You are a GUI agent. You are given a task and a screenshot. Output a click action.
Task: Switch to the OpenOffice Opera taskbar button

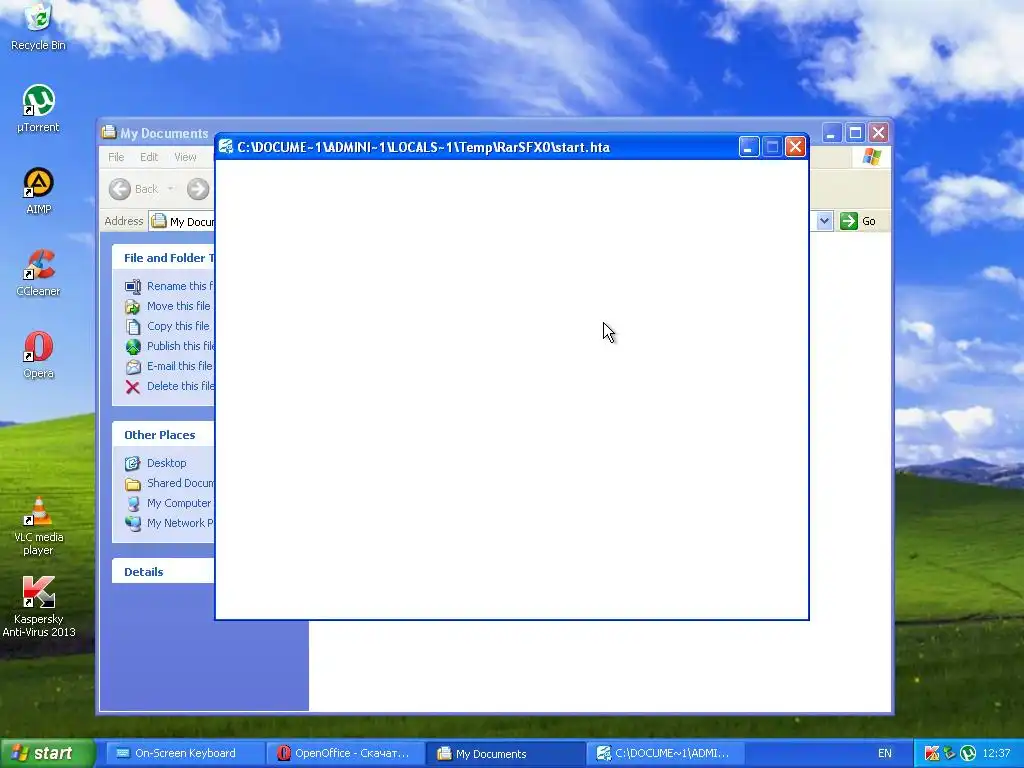[x=344, y=753]
